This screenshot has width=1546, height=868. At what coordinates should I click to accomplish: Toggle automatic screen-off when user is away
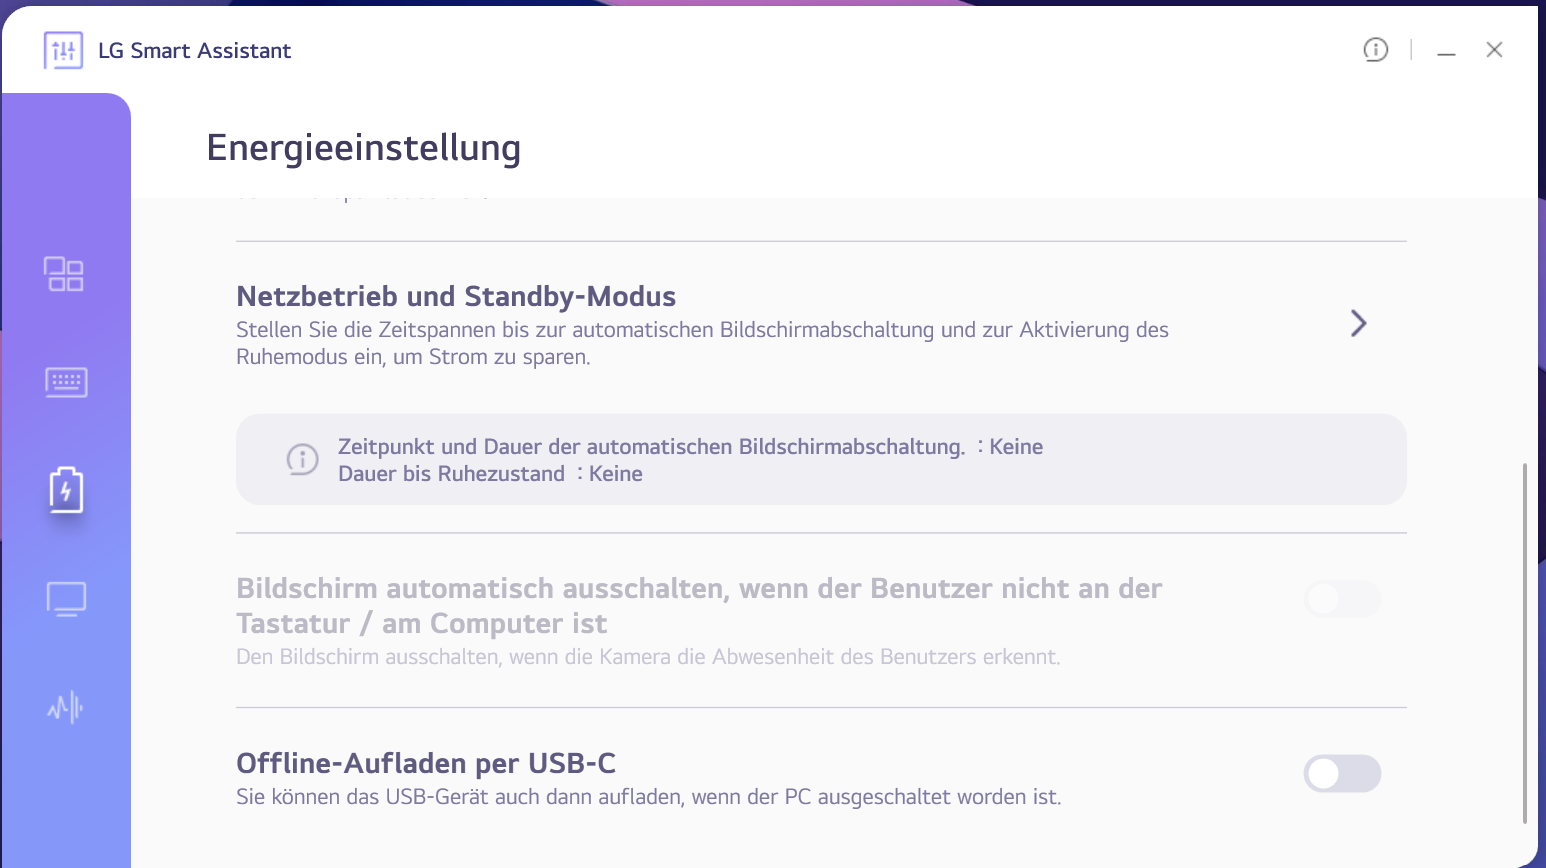[x=1342, y=599]
